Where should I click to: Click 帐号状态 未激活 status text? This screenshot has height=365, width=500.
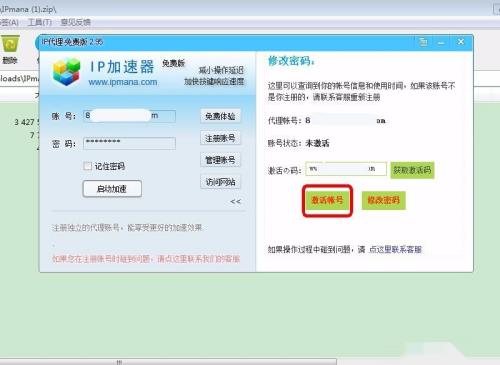(299, 143)
